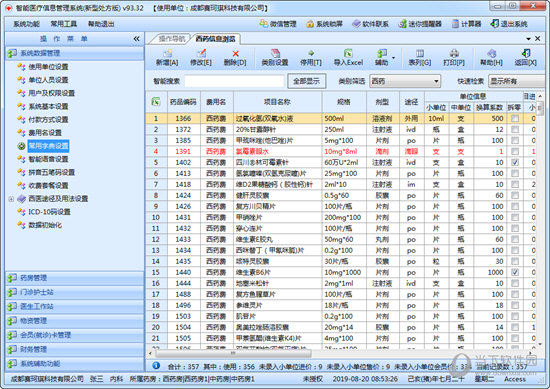550x389 pixels.
Task: Click the Excel export icon in table header
Action: click(x=156, y=102)
